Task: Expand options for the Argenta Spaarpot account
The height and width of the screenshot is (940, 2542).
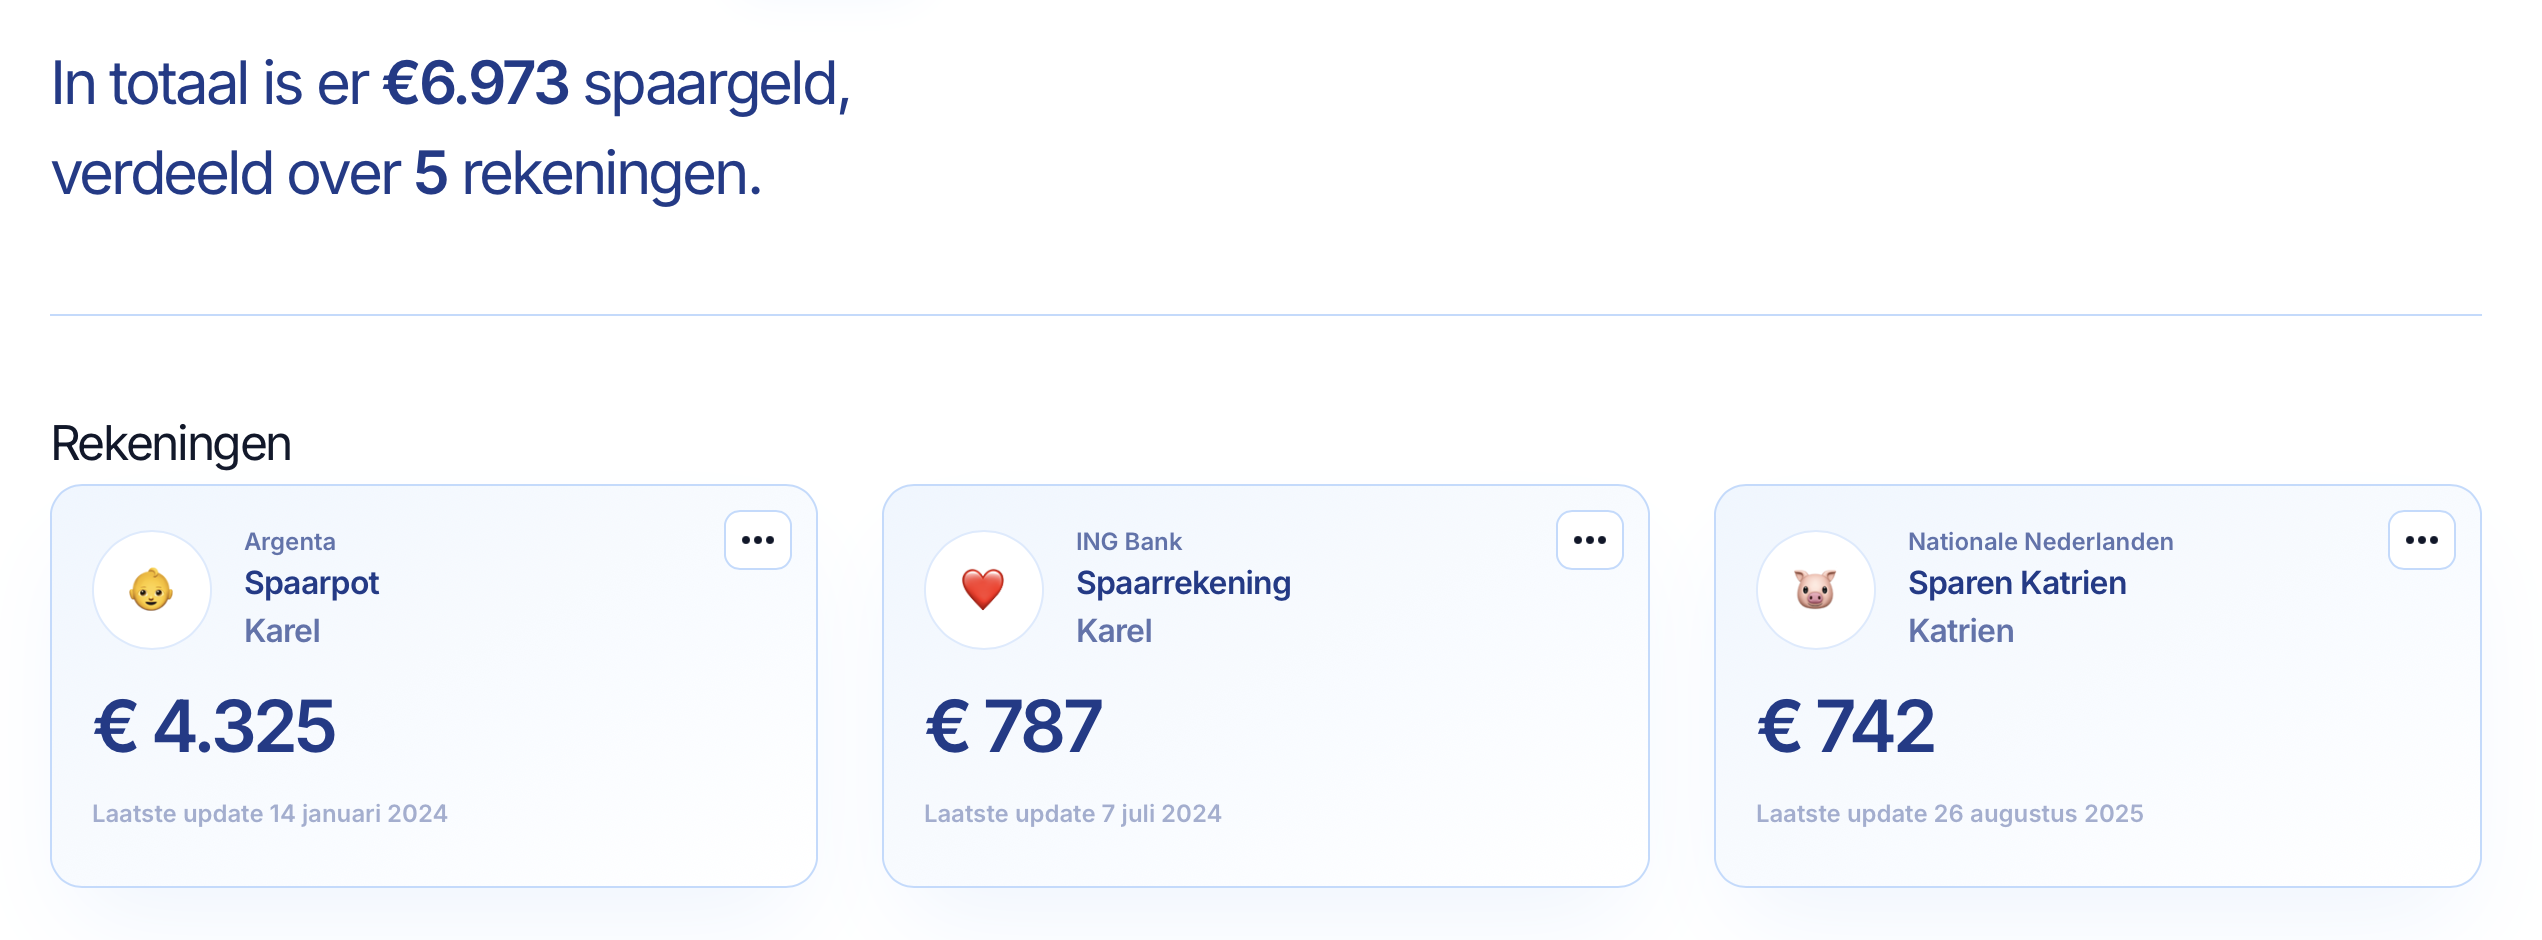Action: [x=758, y=540]
